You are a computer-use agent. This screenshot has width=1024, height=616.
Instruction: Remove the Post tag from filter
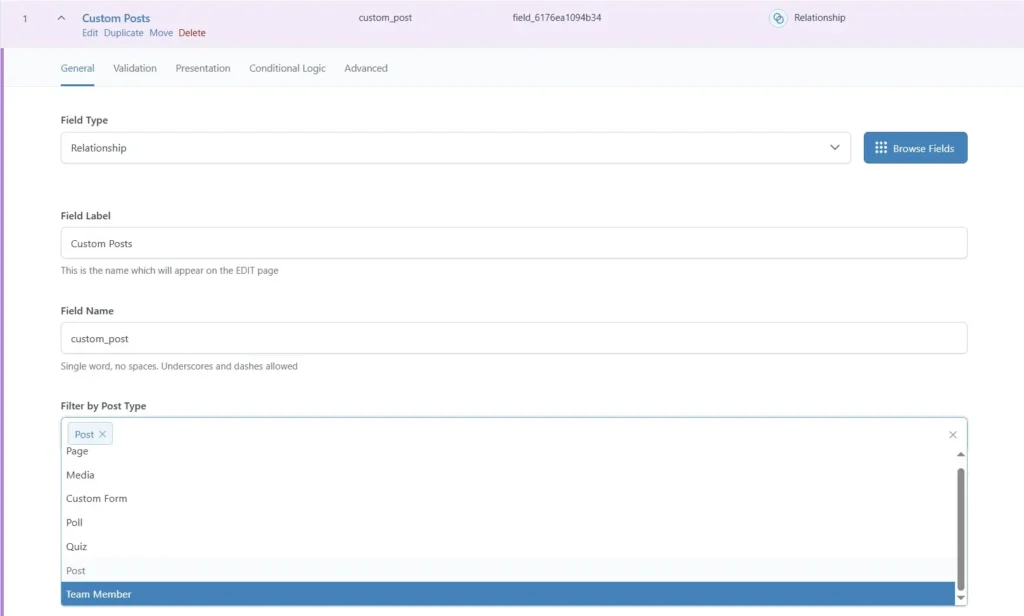pyautogui.click(x=102, y=434)
